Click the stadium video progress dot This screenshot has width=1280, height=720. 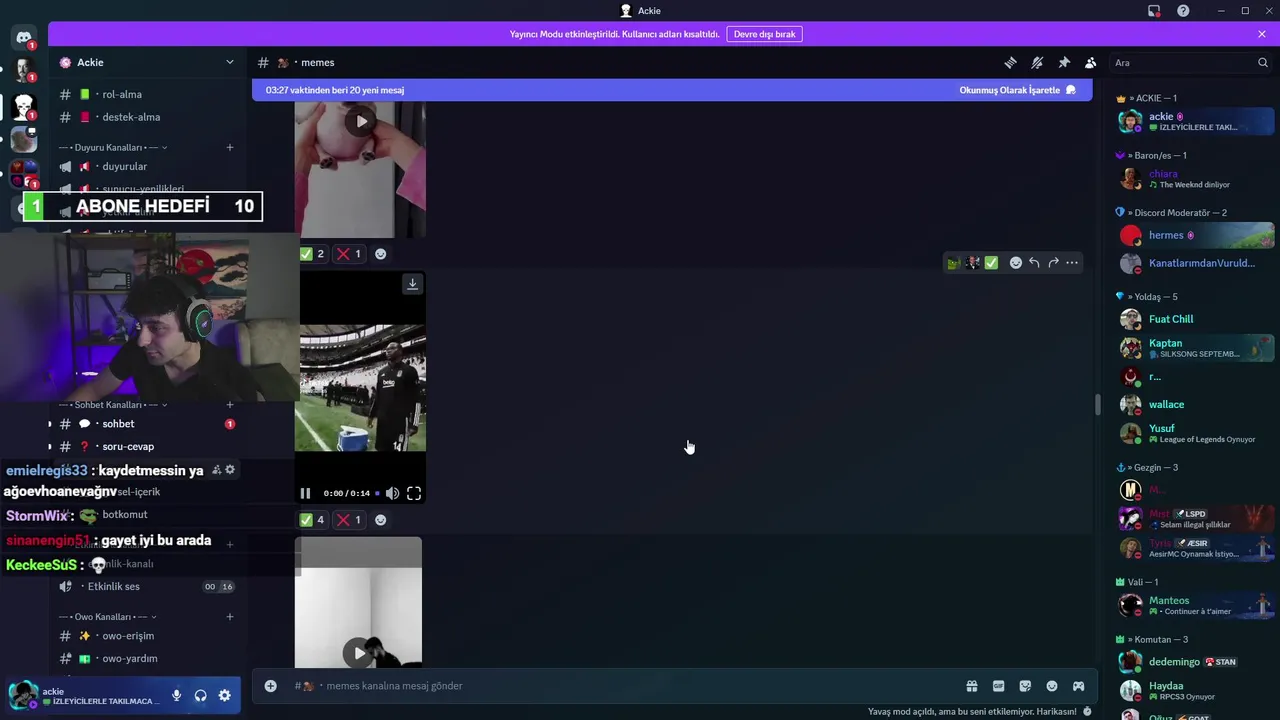[377, 493]
